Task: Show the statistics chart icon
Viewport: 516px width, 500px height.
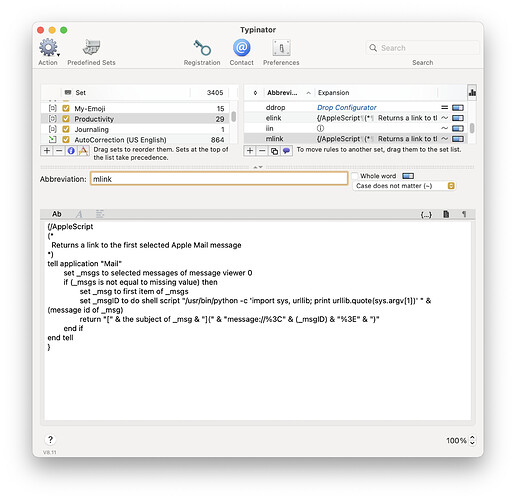Action: click(x=472, y=92)
